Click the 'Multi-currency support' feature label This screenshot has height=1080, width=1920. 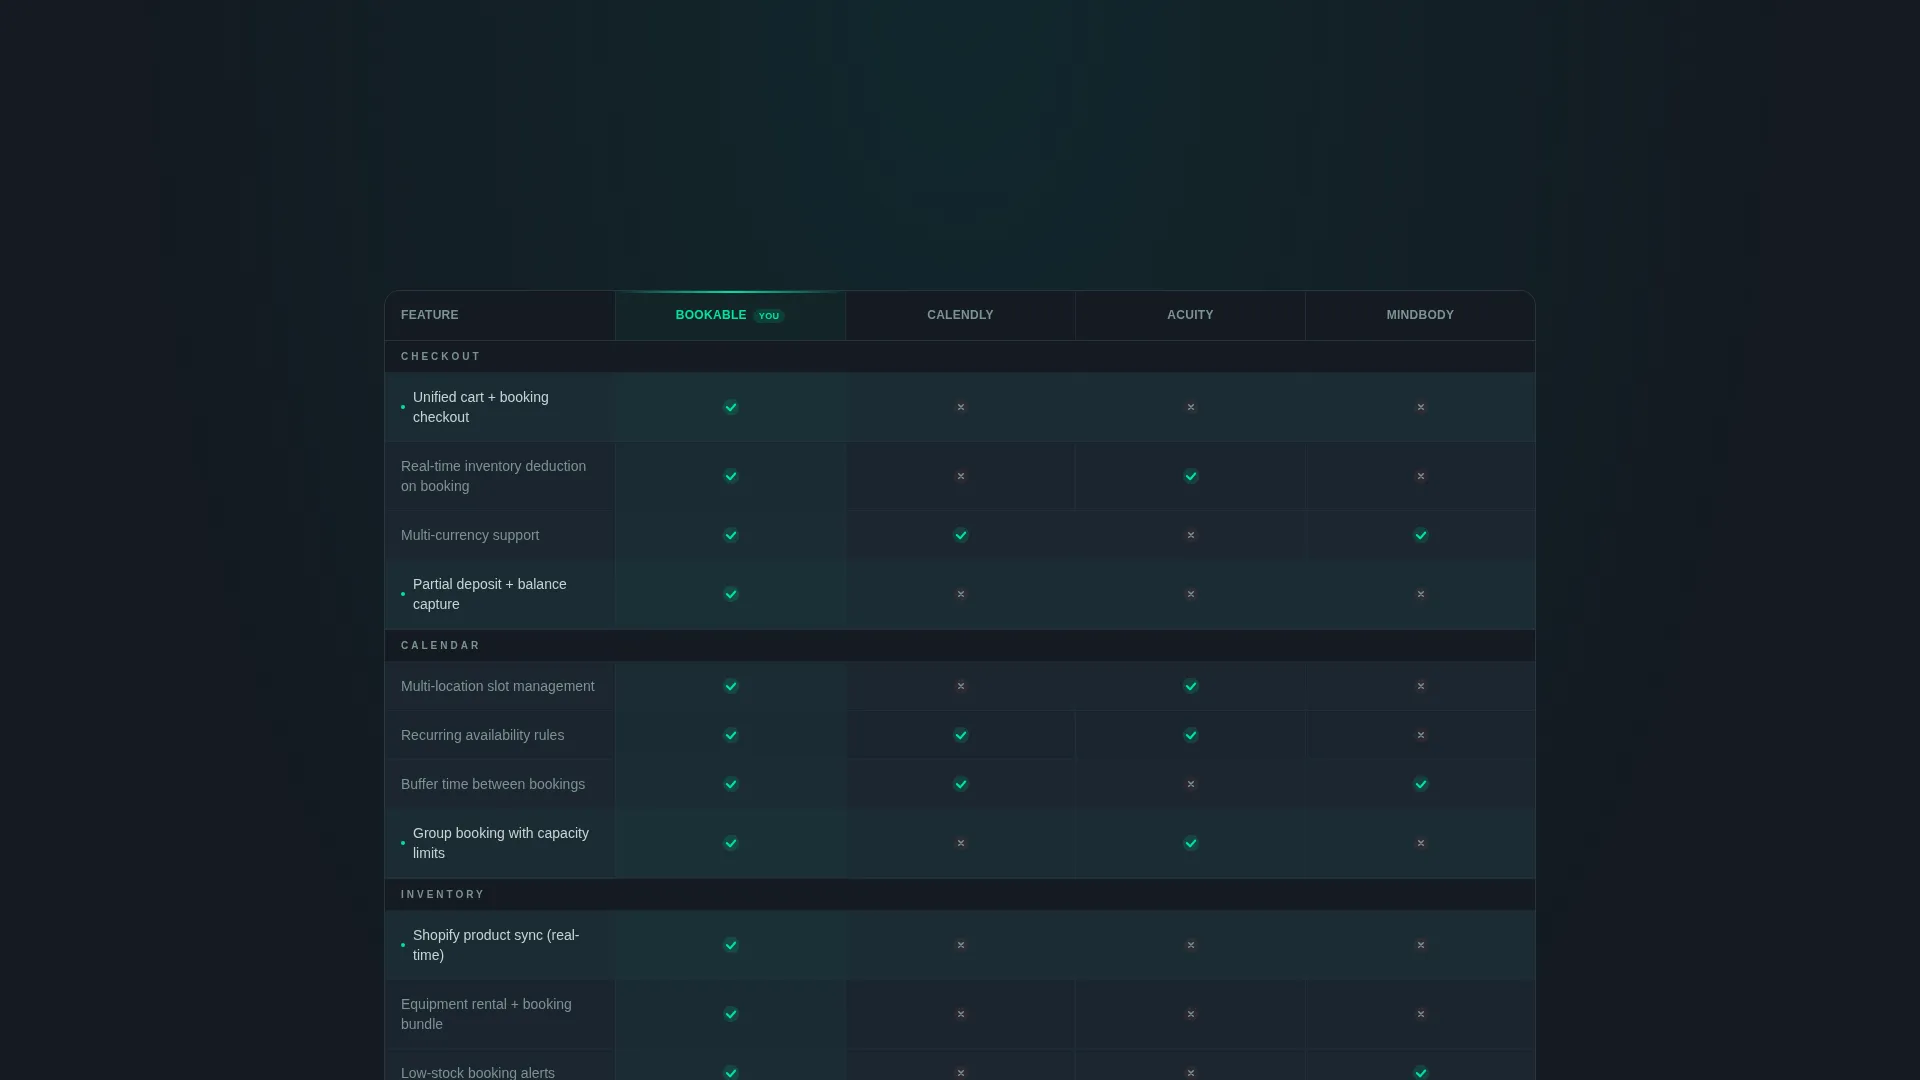[470, 535]
